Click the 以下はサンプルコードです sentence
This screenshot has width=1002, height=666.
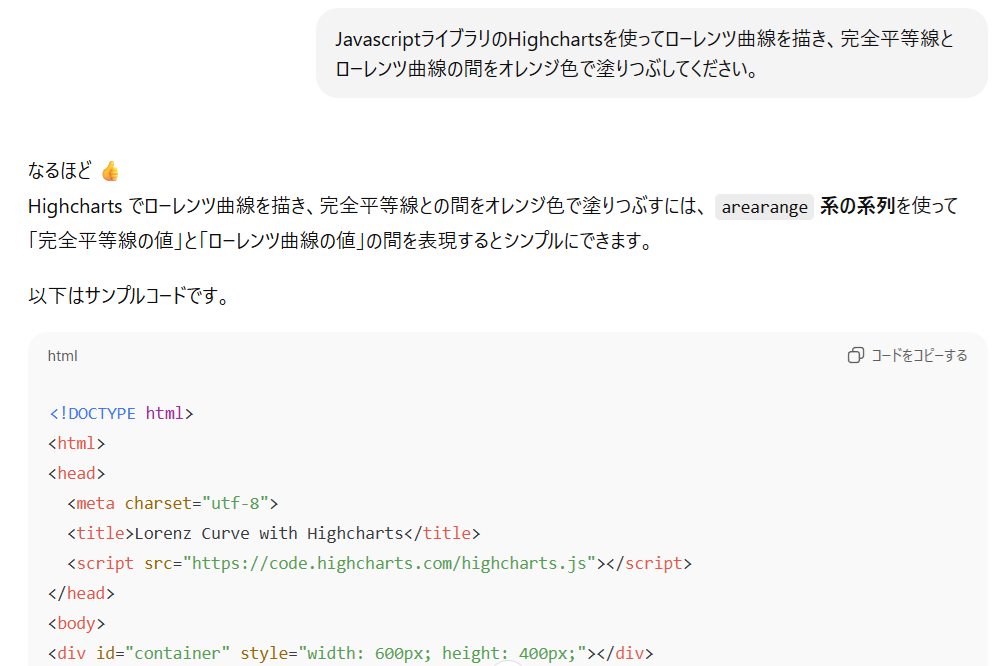(128, 297)
